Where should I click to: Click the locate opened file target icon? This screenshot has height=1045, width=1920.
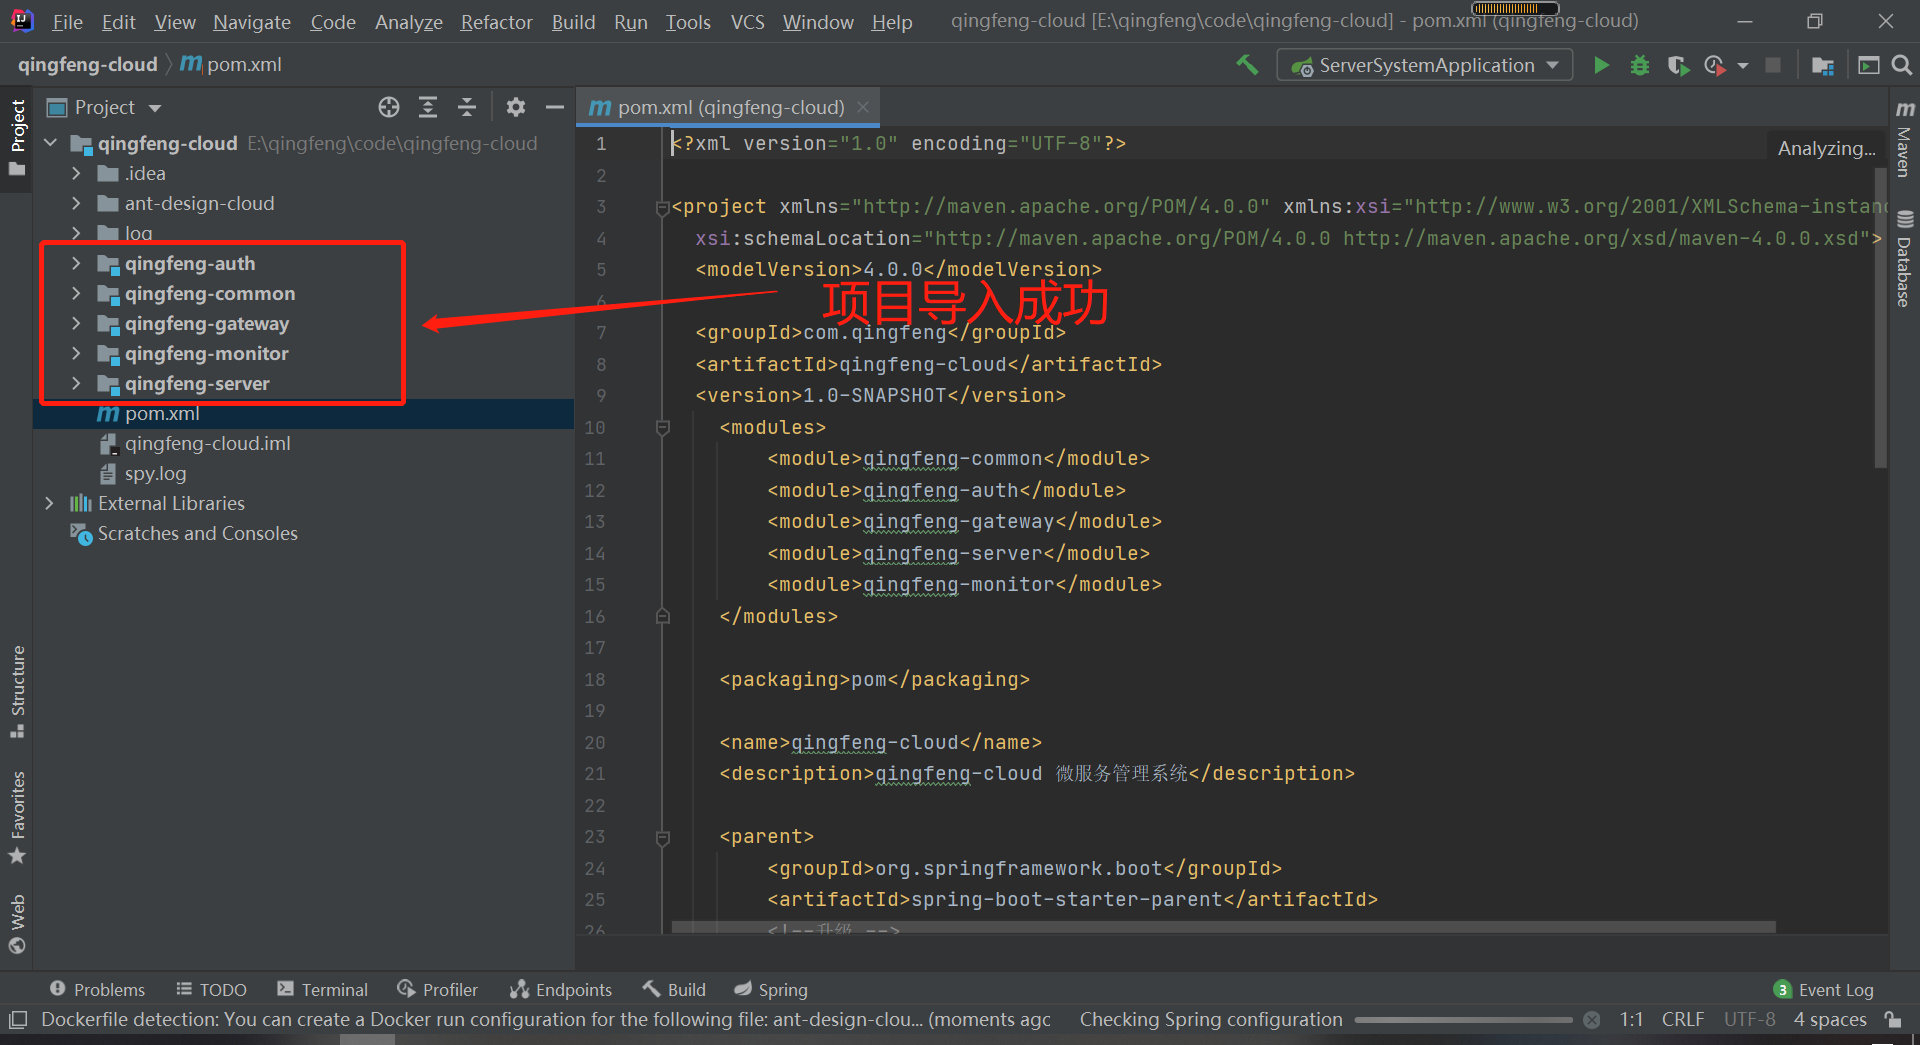(389, 107)
